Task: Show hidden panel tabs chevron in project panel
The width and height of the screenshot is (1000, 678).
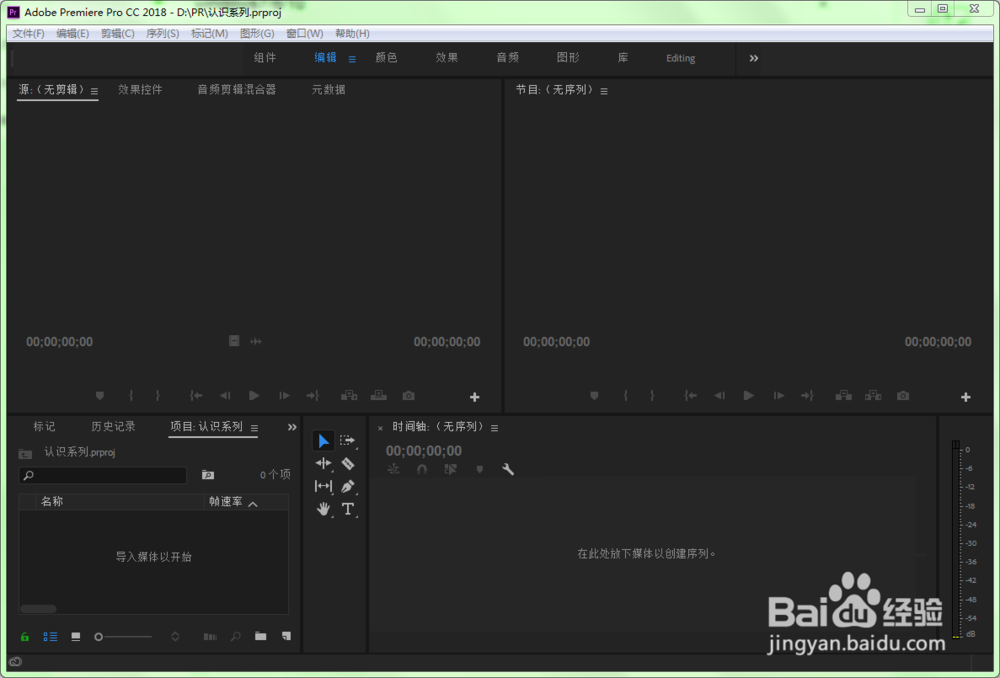Action: tap(292, 427)
